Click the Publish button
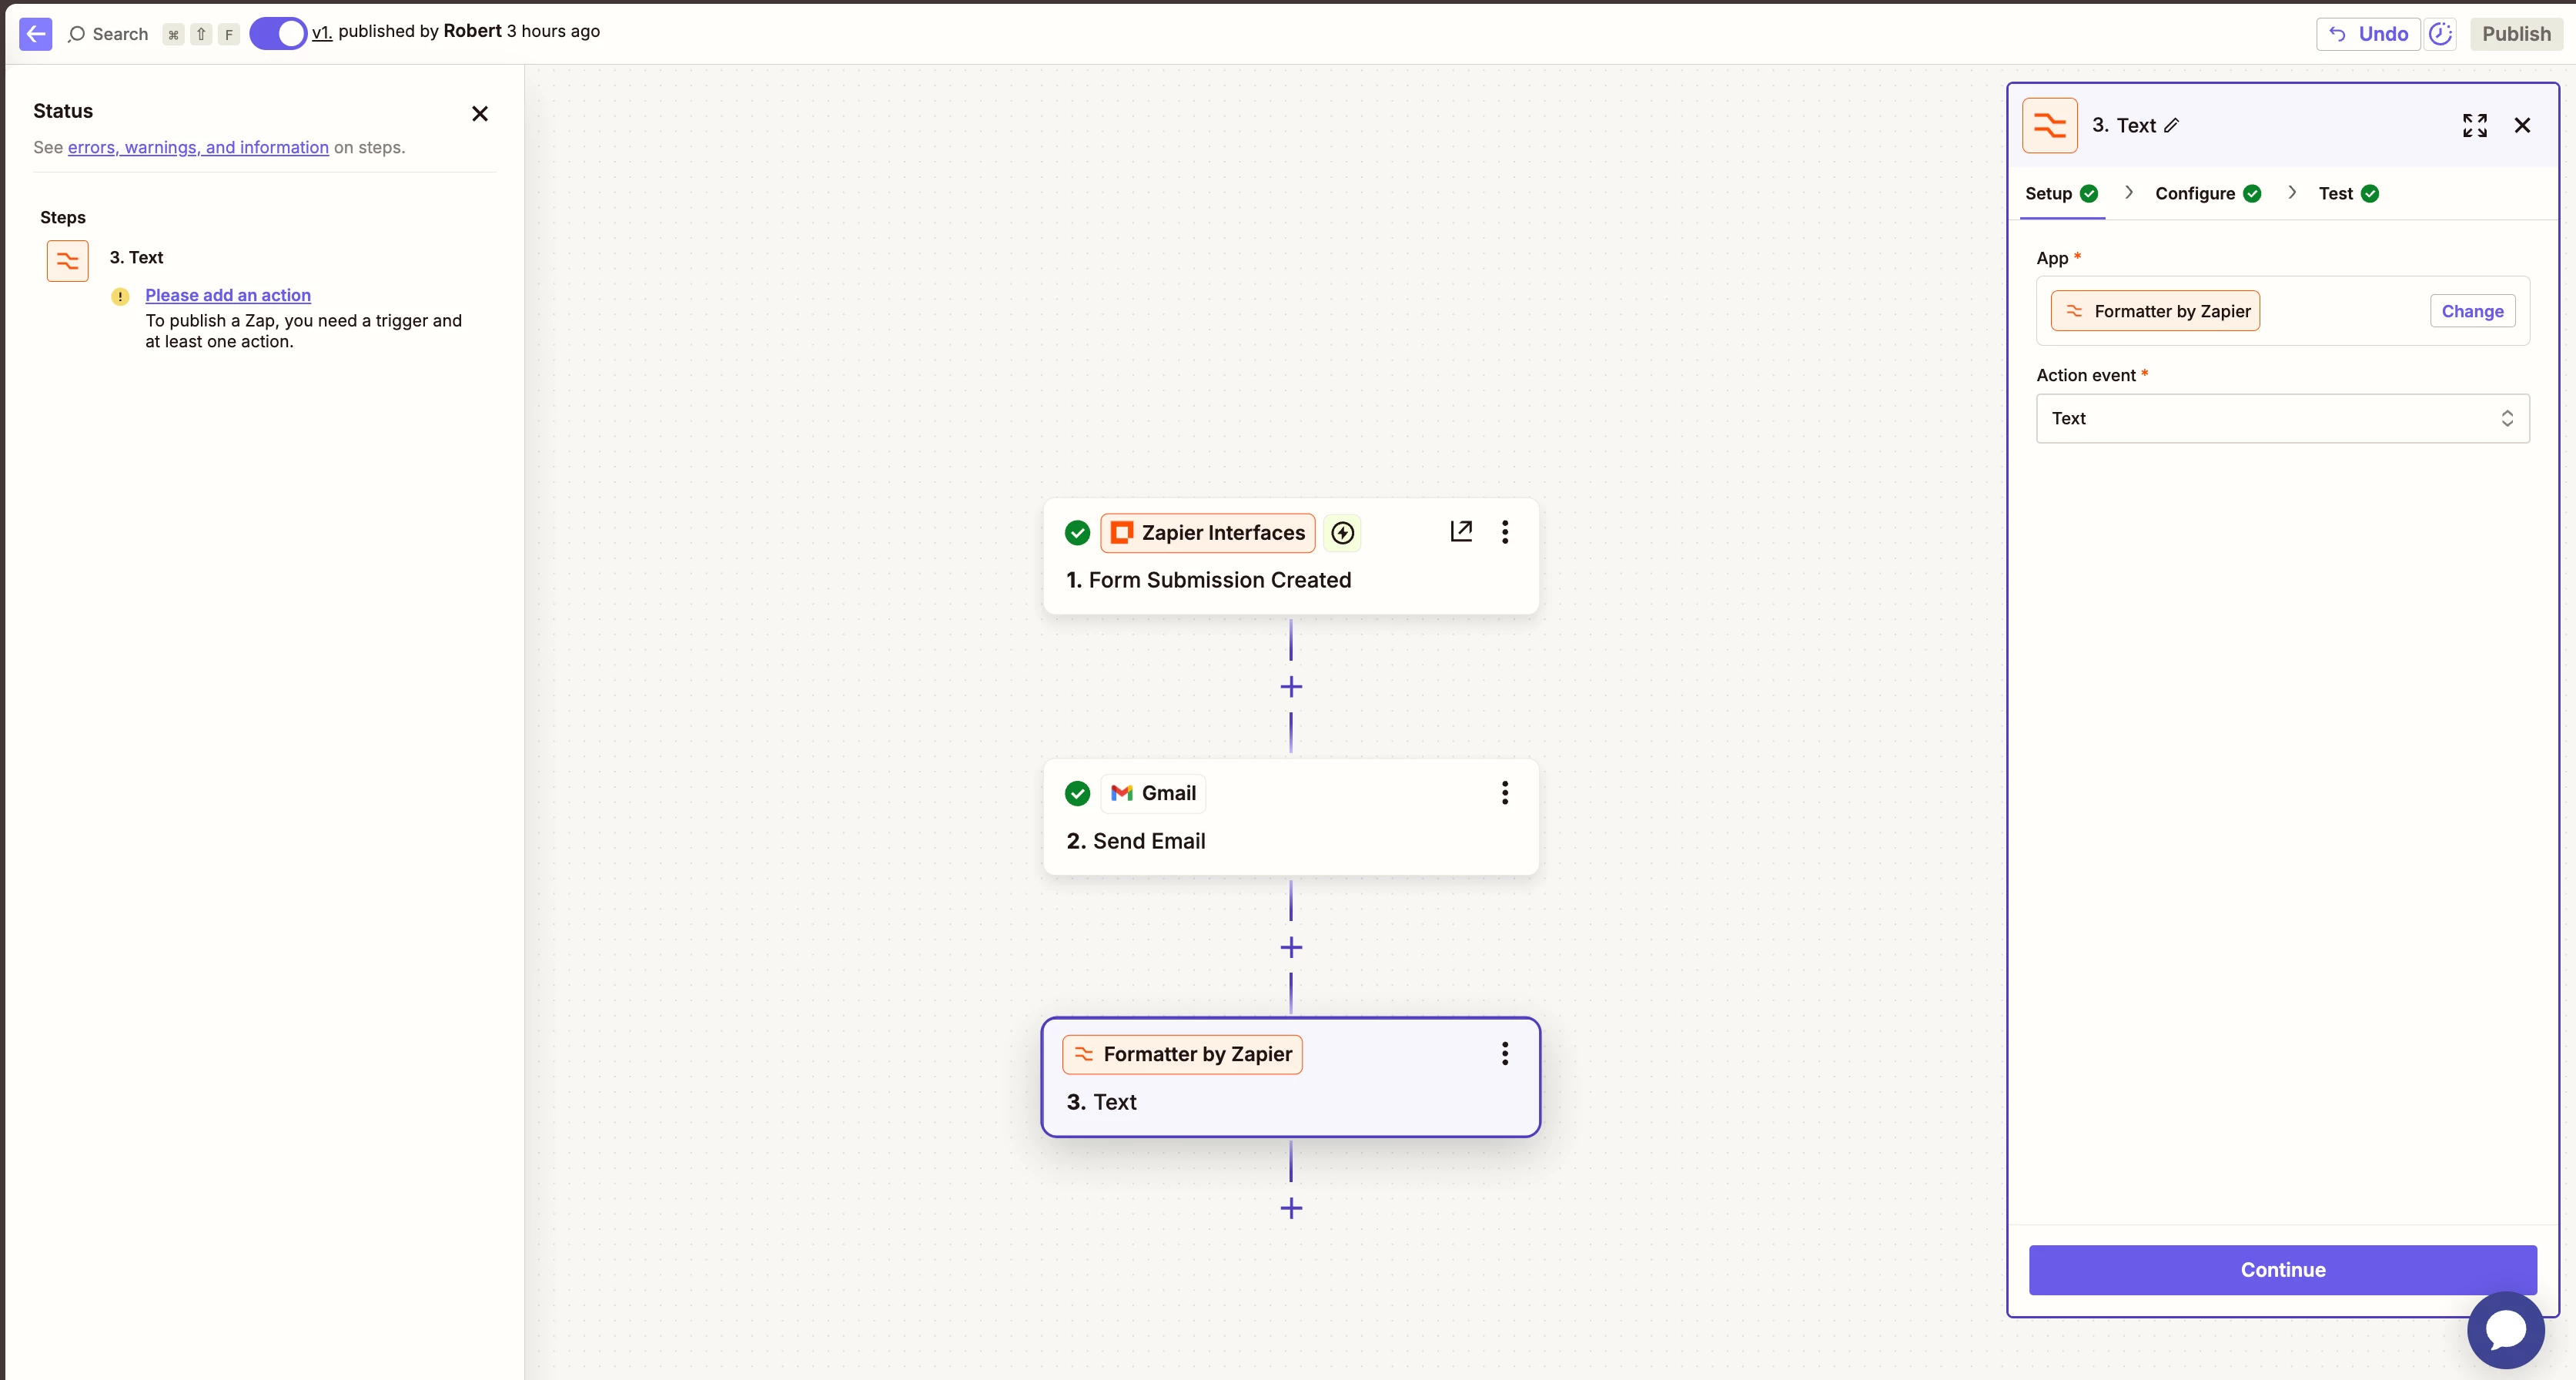Image resolution: width=2576 pixels, height=1380 pixels. [2516, 34]
